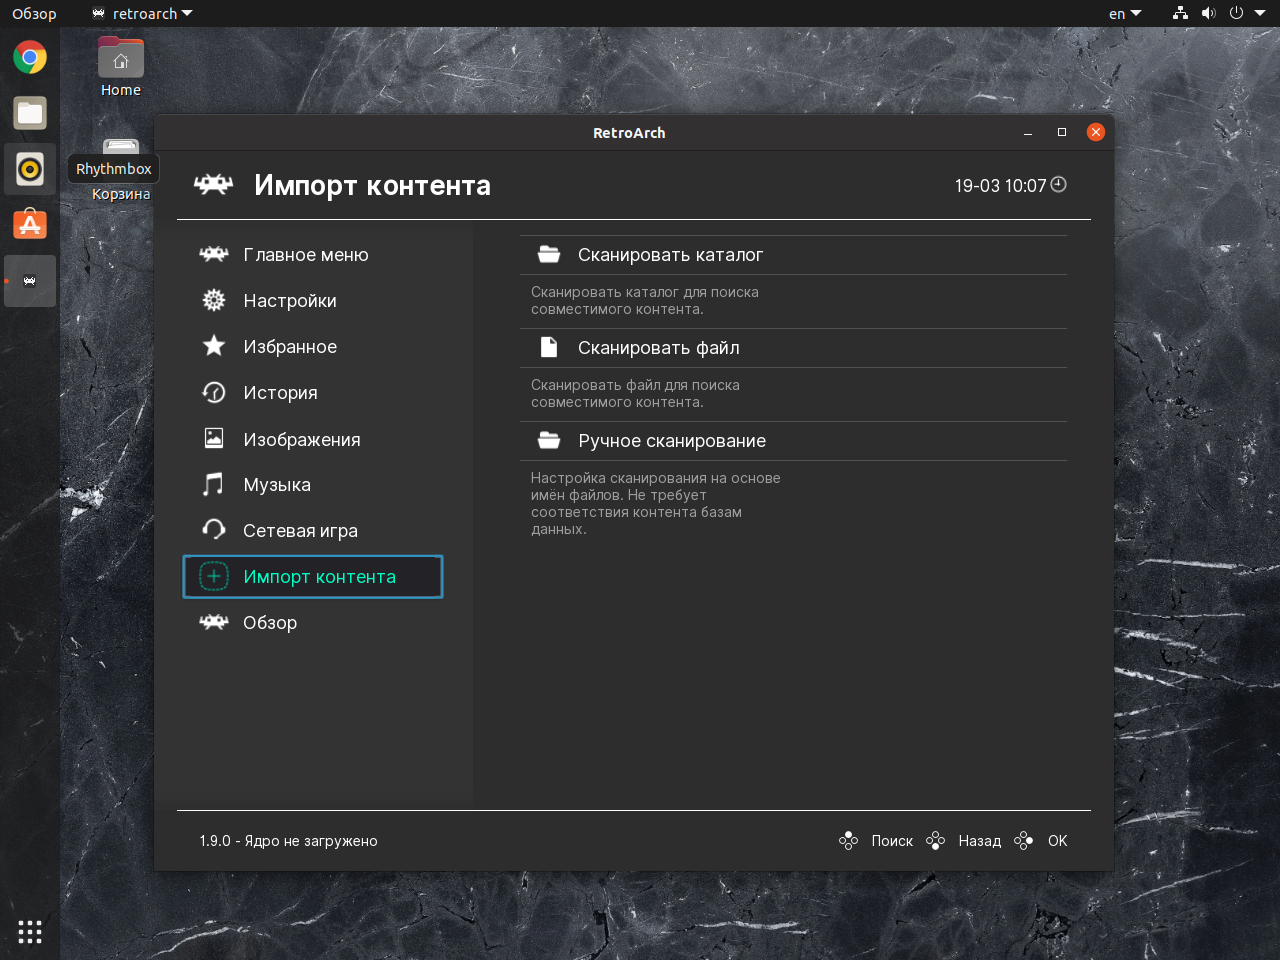Select the highlighted Импорт контента entry
The height and width of the screenshot is (960, 1280).
click(x=313, y=577)
